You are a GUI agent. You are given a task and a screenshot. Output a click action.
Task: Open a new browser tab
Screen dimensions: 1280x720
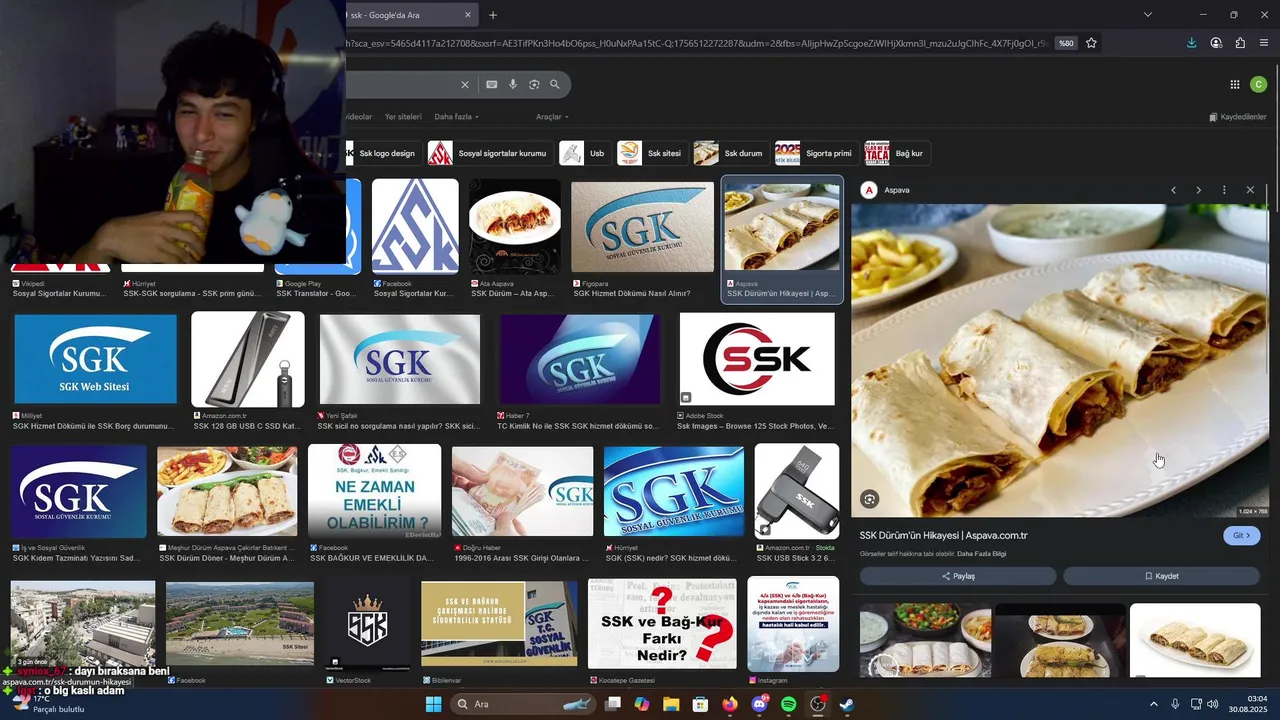coord(493,15)
